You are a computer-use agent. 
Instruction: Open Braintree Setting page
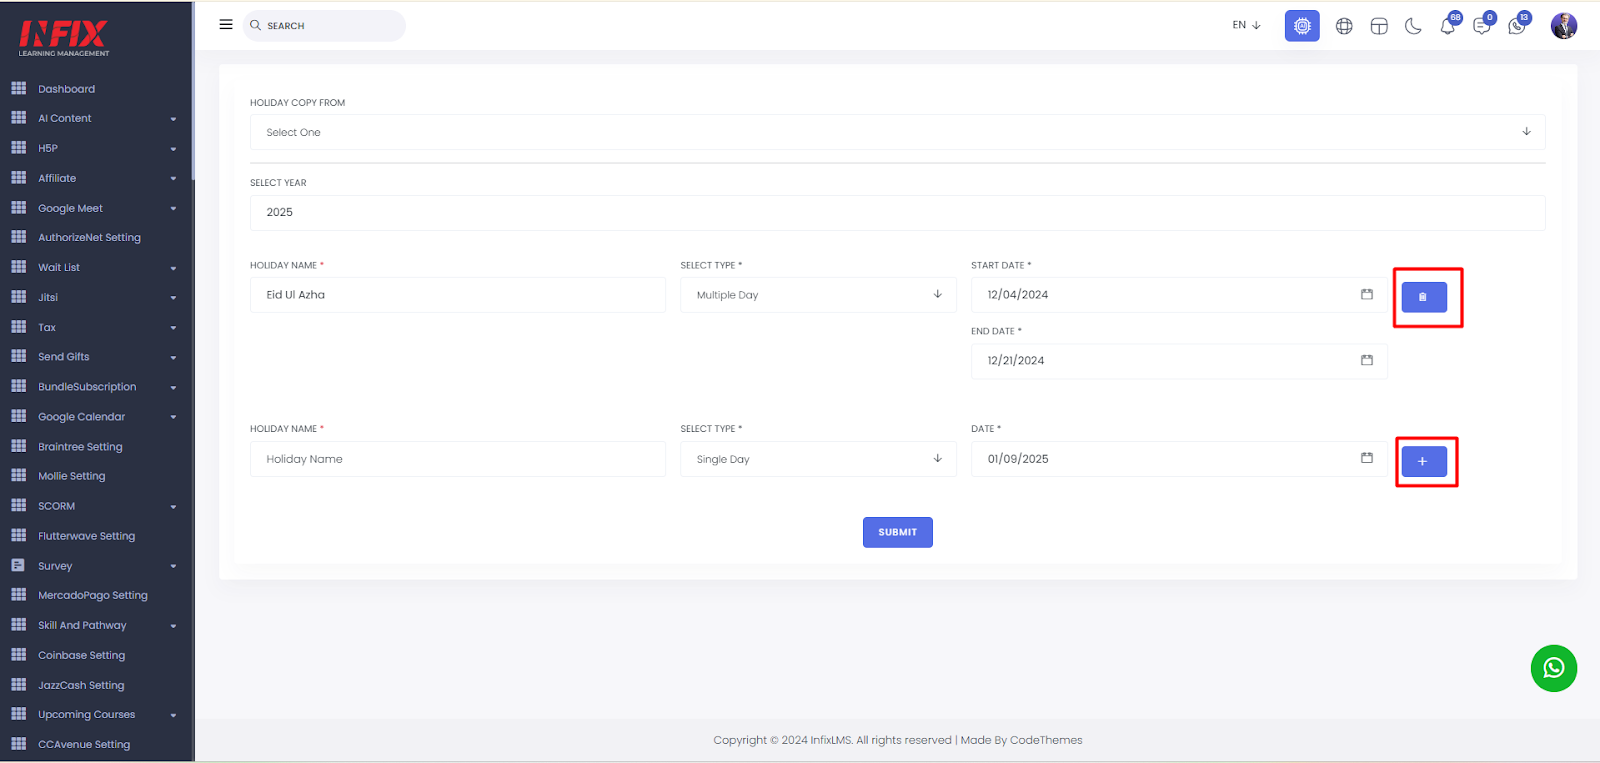pos(80,447)
